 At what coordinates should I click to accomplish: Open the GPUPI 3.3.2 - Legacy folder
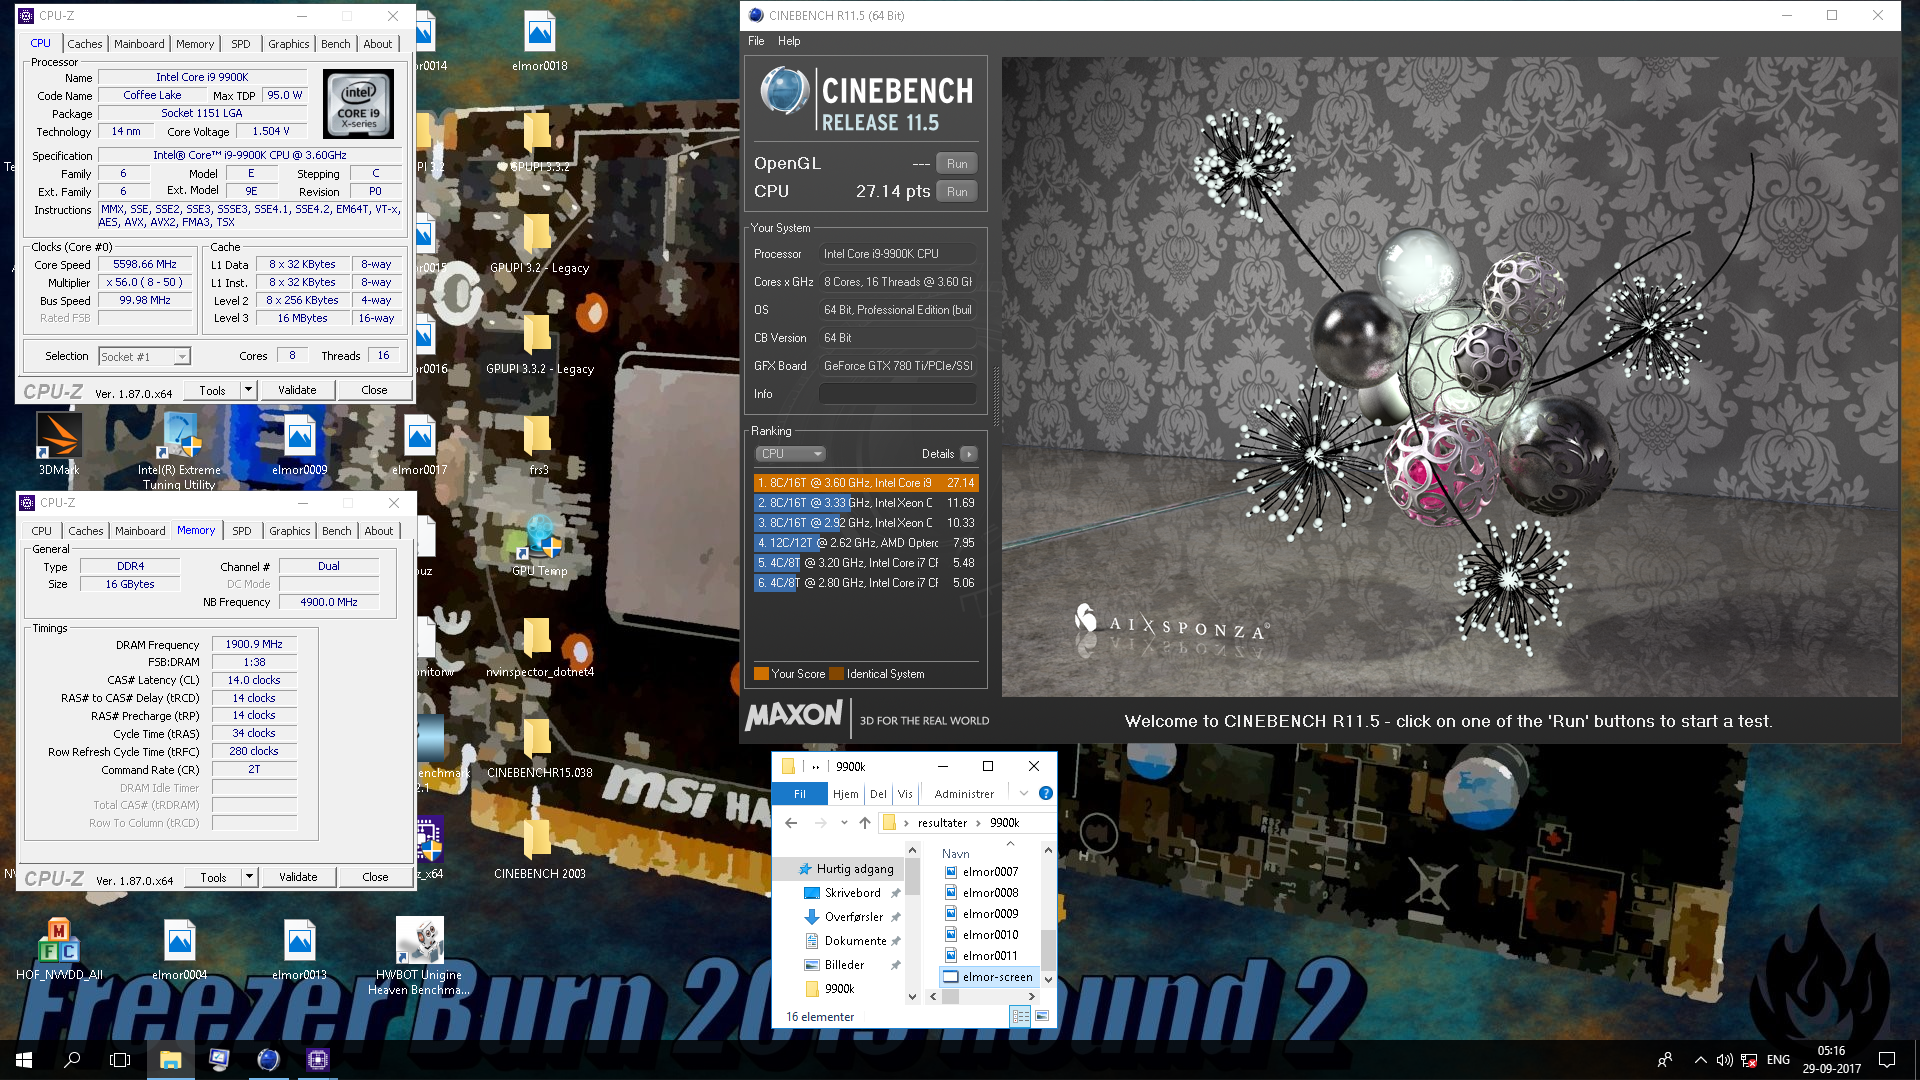click(539, 344)
